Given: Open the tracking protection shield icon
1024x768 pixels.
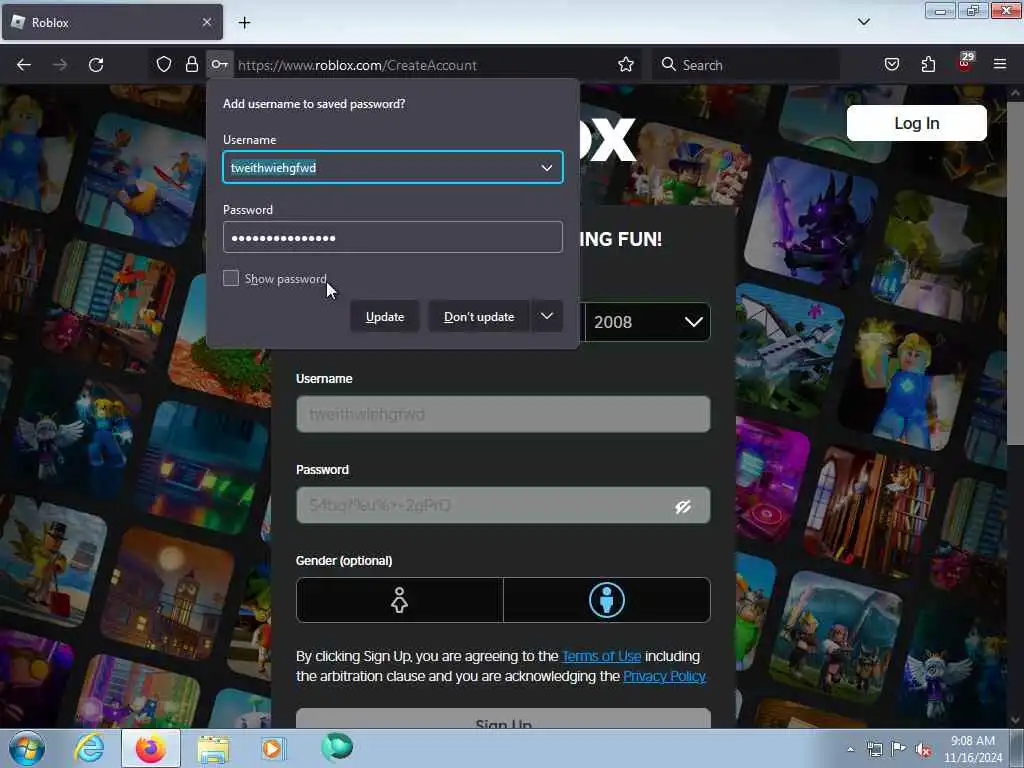Looking at the screenshot, I should tap(164, 65).
